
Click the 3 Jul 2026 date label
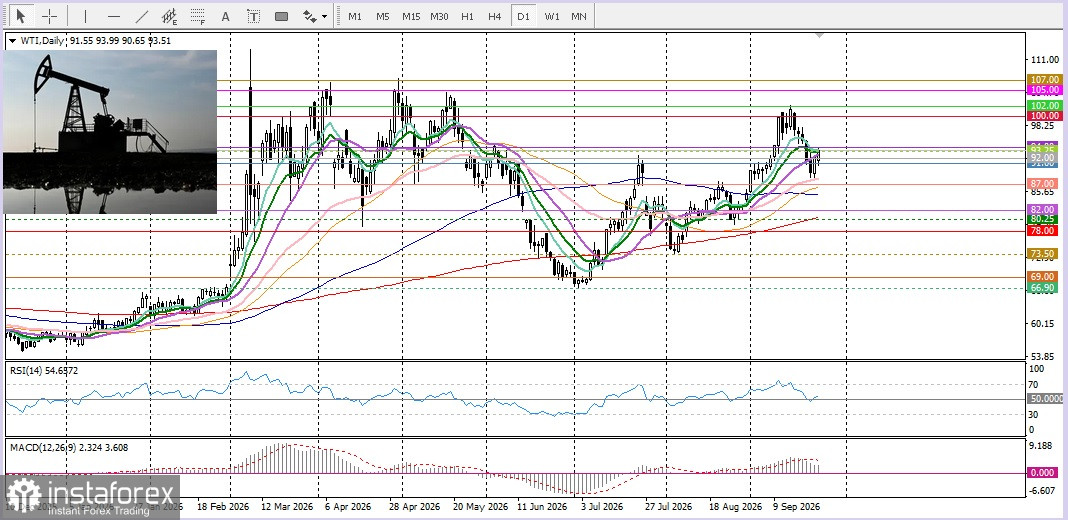601,507
